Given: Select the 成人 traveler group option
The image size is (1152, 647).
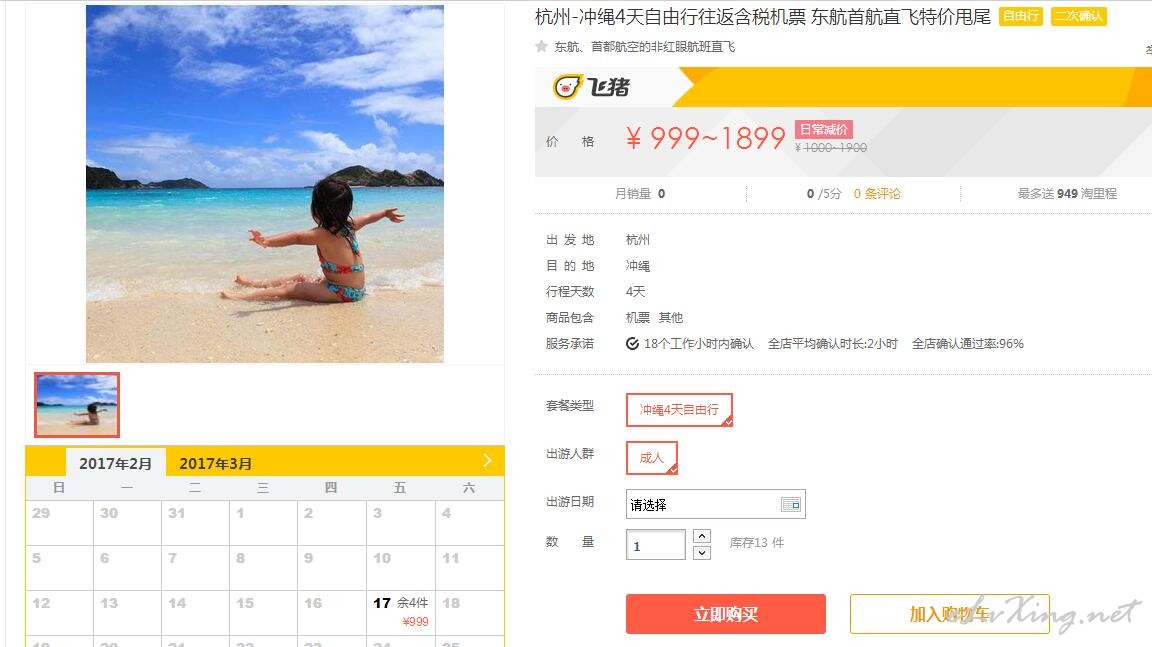Looking at the screenshot, I should (x=652, y=458).
